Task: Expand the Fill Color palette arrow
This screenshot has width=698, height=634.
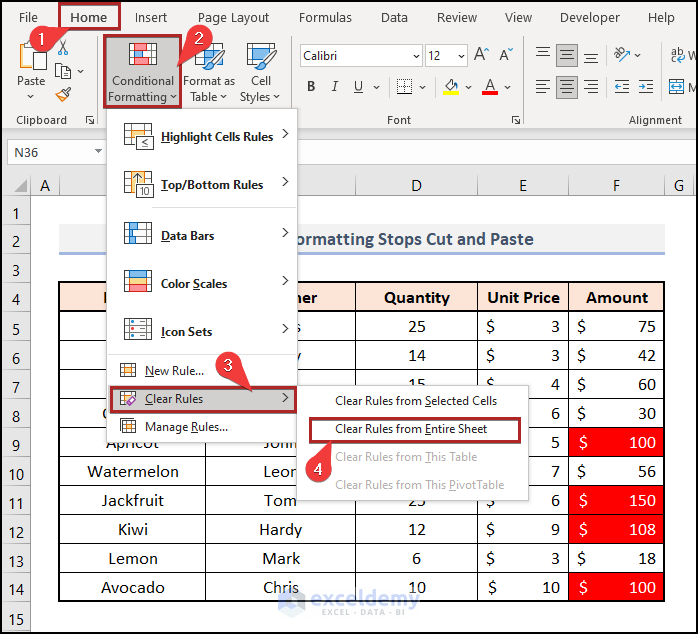Action: (468, 87)
